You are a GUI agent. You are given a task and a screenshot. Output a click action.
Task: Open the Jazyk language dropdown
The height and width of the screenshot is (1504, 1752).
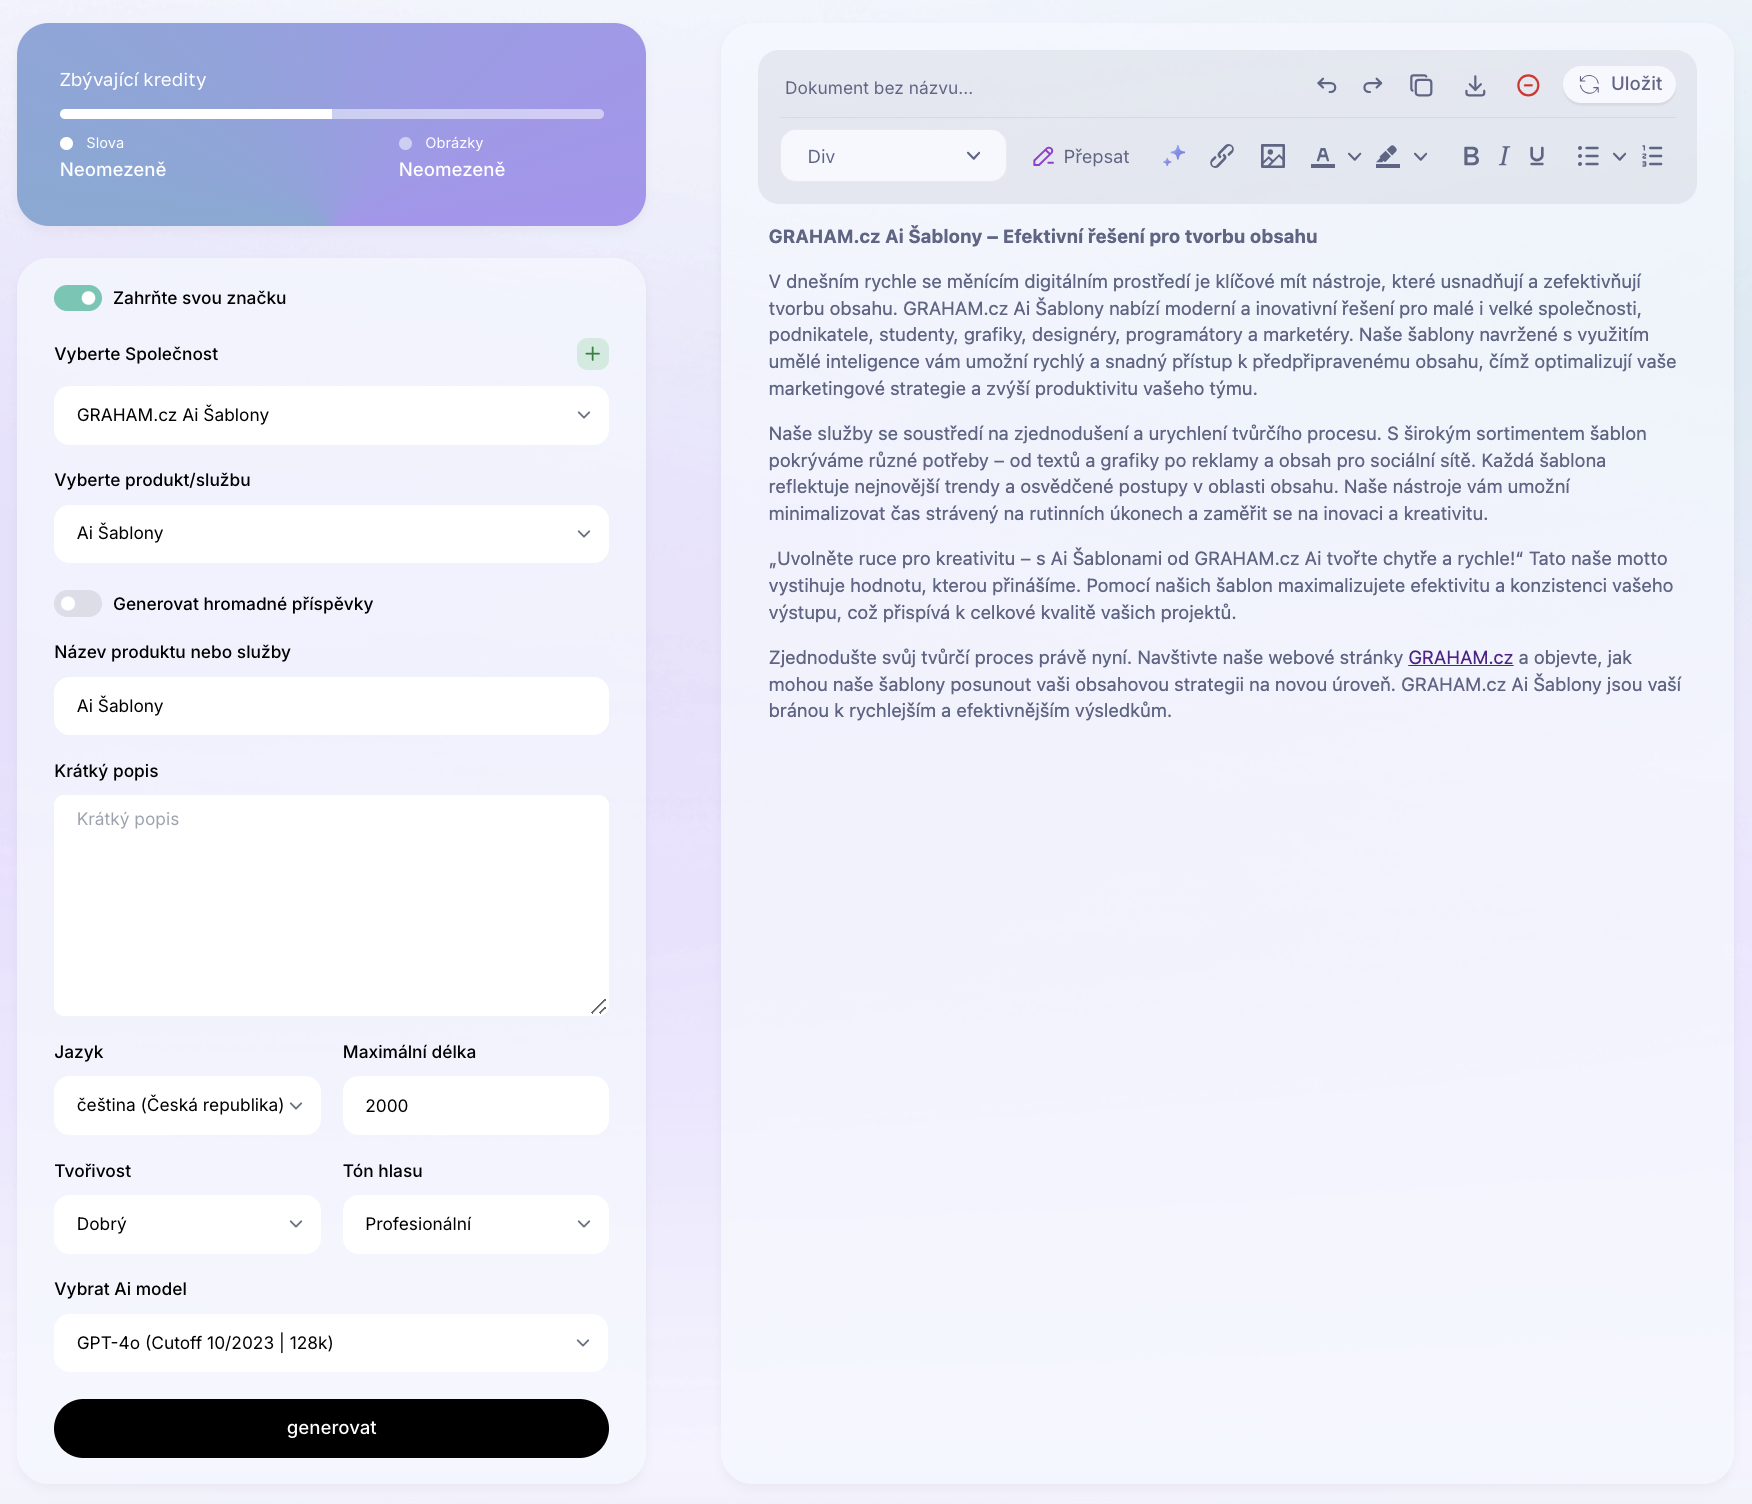[187, 1105]
